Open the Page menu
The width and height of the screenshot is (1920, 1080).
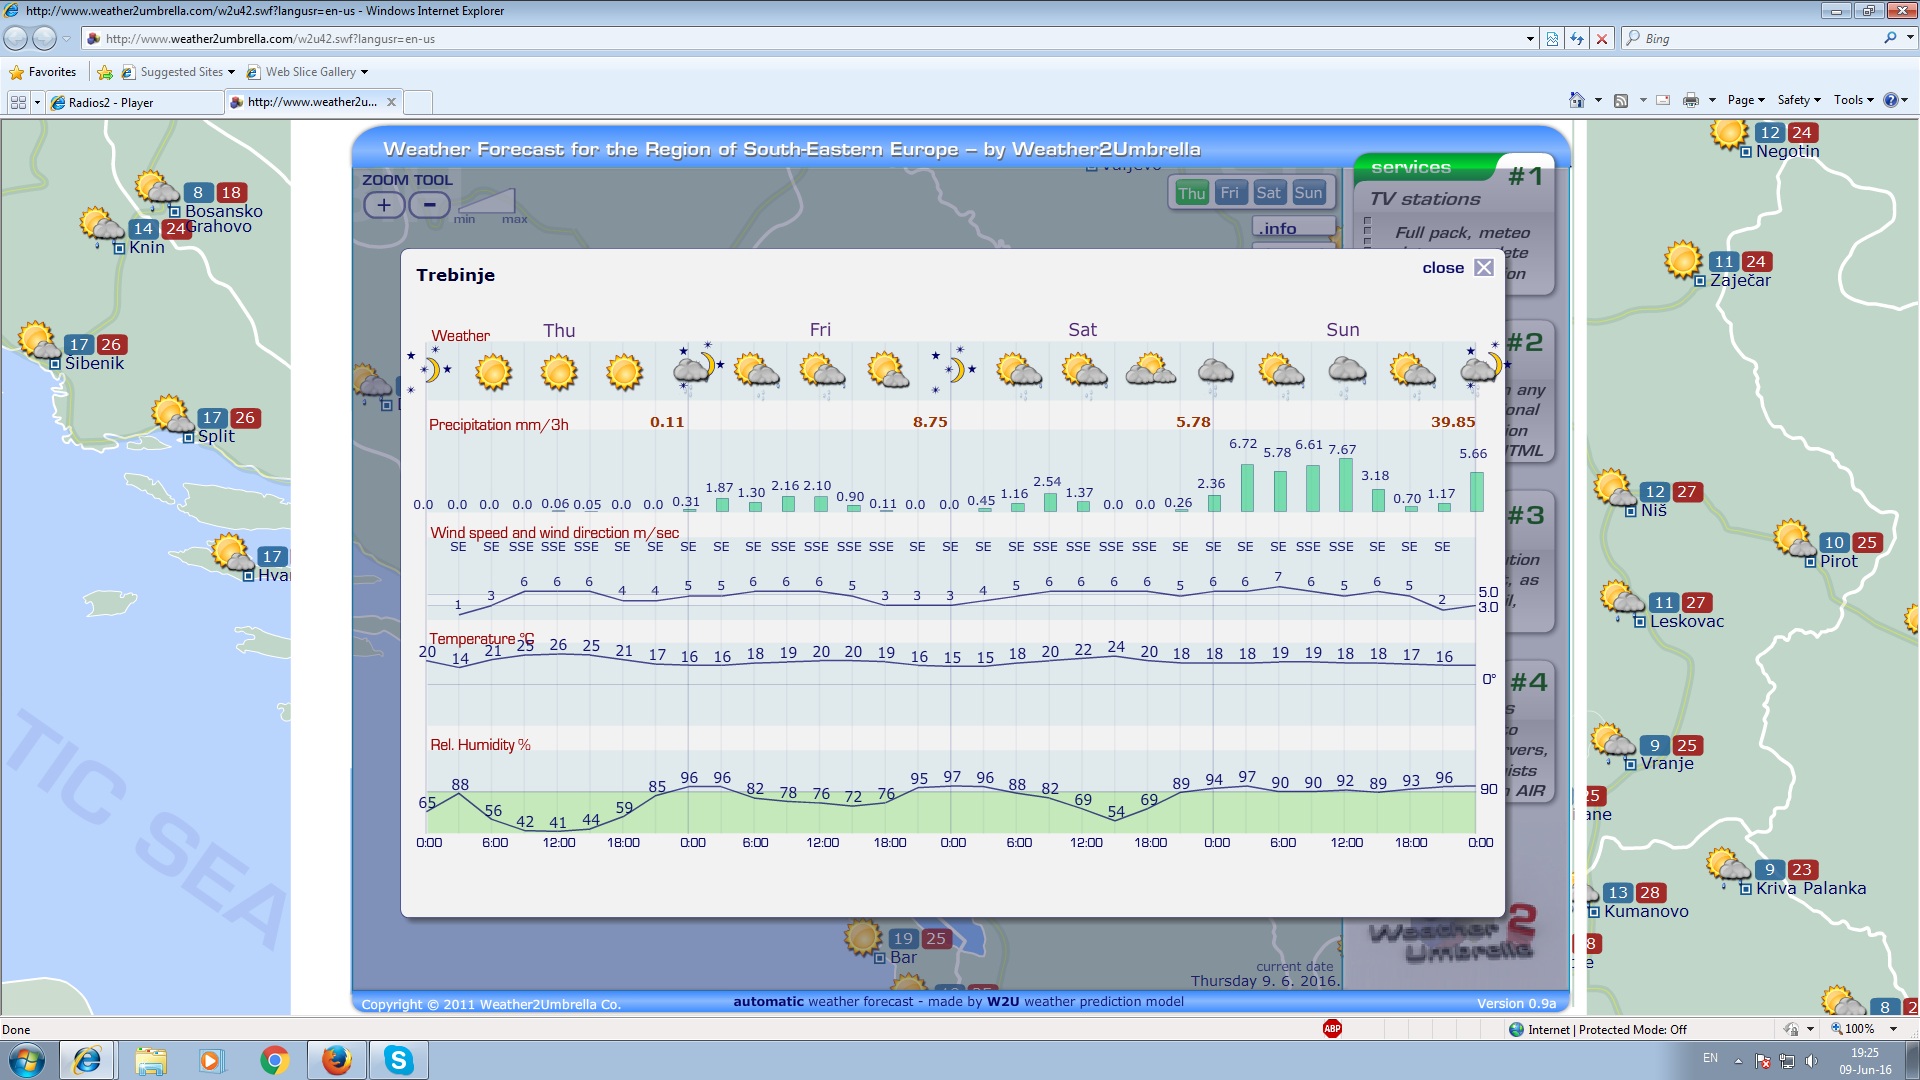pyautogui.click(x=1745, y=100)
